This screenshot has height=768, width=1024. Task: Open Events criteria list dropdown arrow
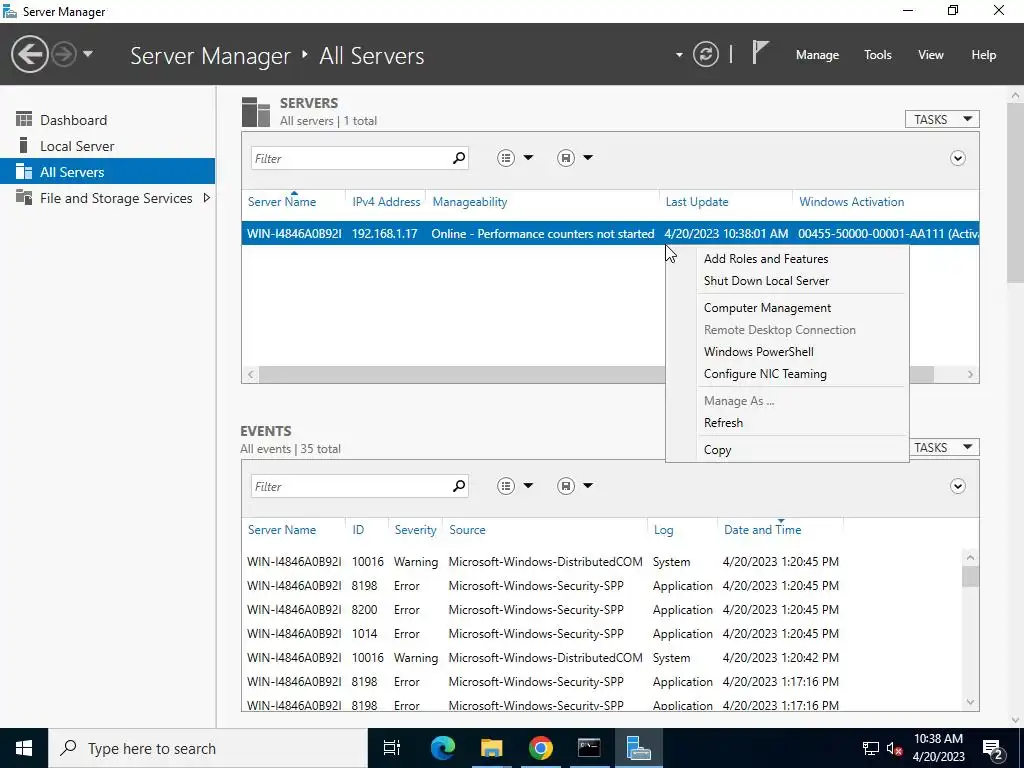click(x=528, y=486)
